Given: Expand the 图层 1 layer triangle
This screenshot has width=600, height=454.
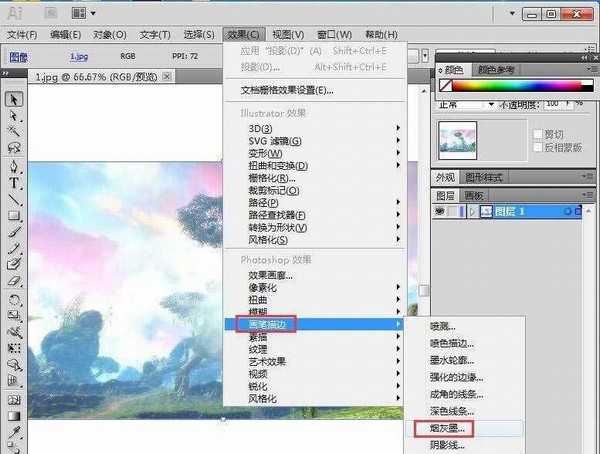Looking at the screenshot, I should click(473, 212).
